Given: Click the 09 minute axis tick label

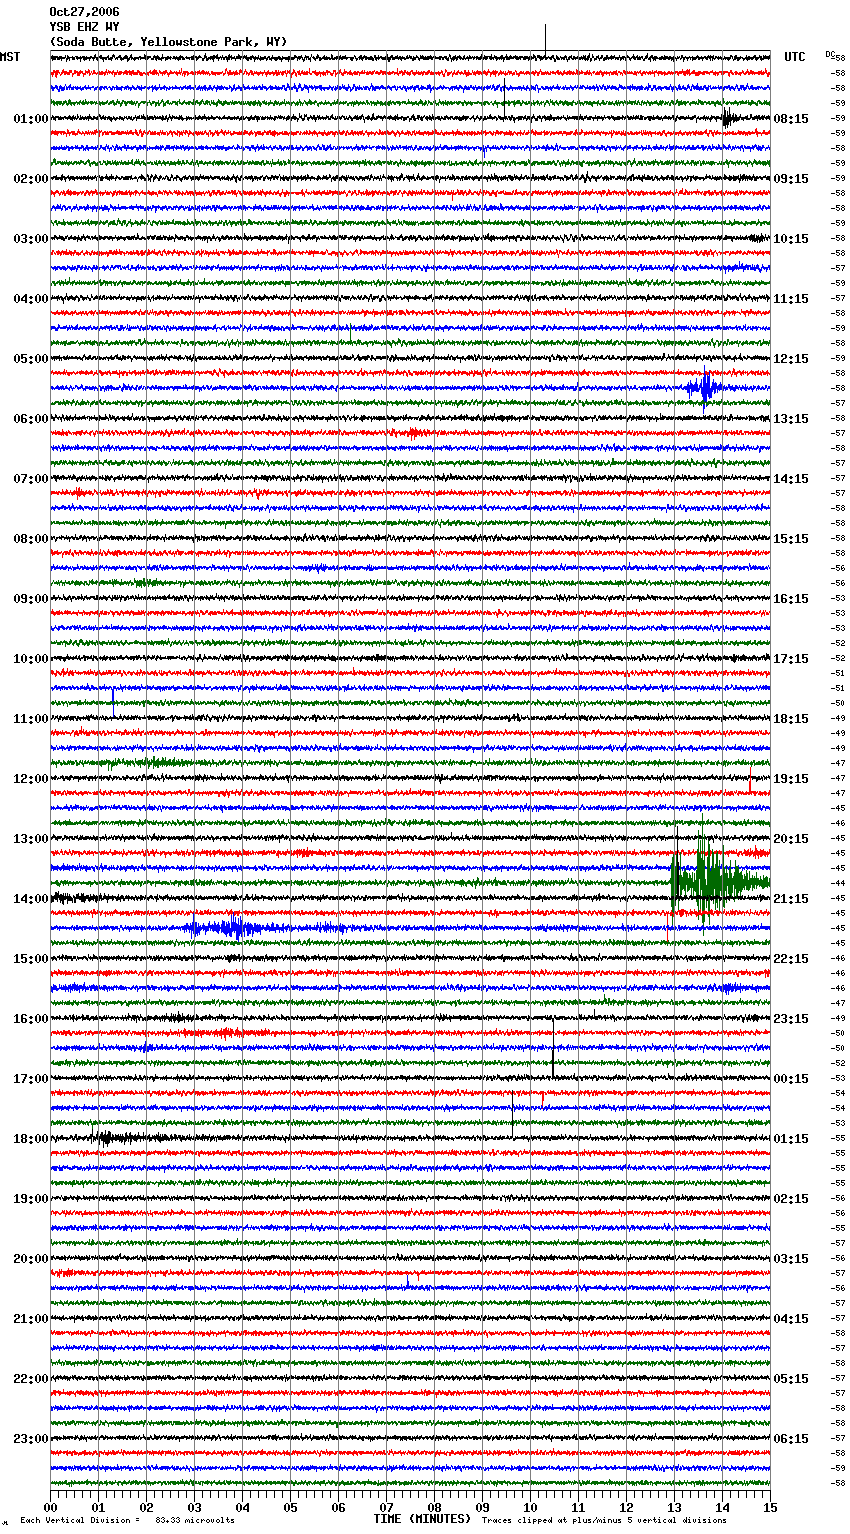Looking at the screenshot, I should (482, 1507).
